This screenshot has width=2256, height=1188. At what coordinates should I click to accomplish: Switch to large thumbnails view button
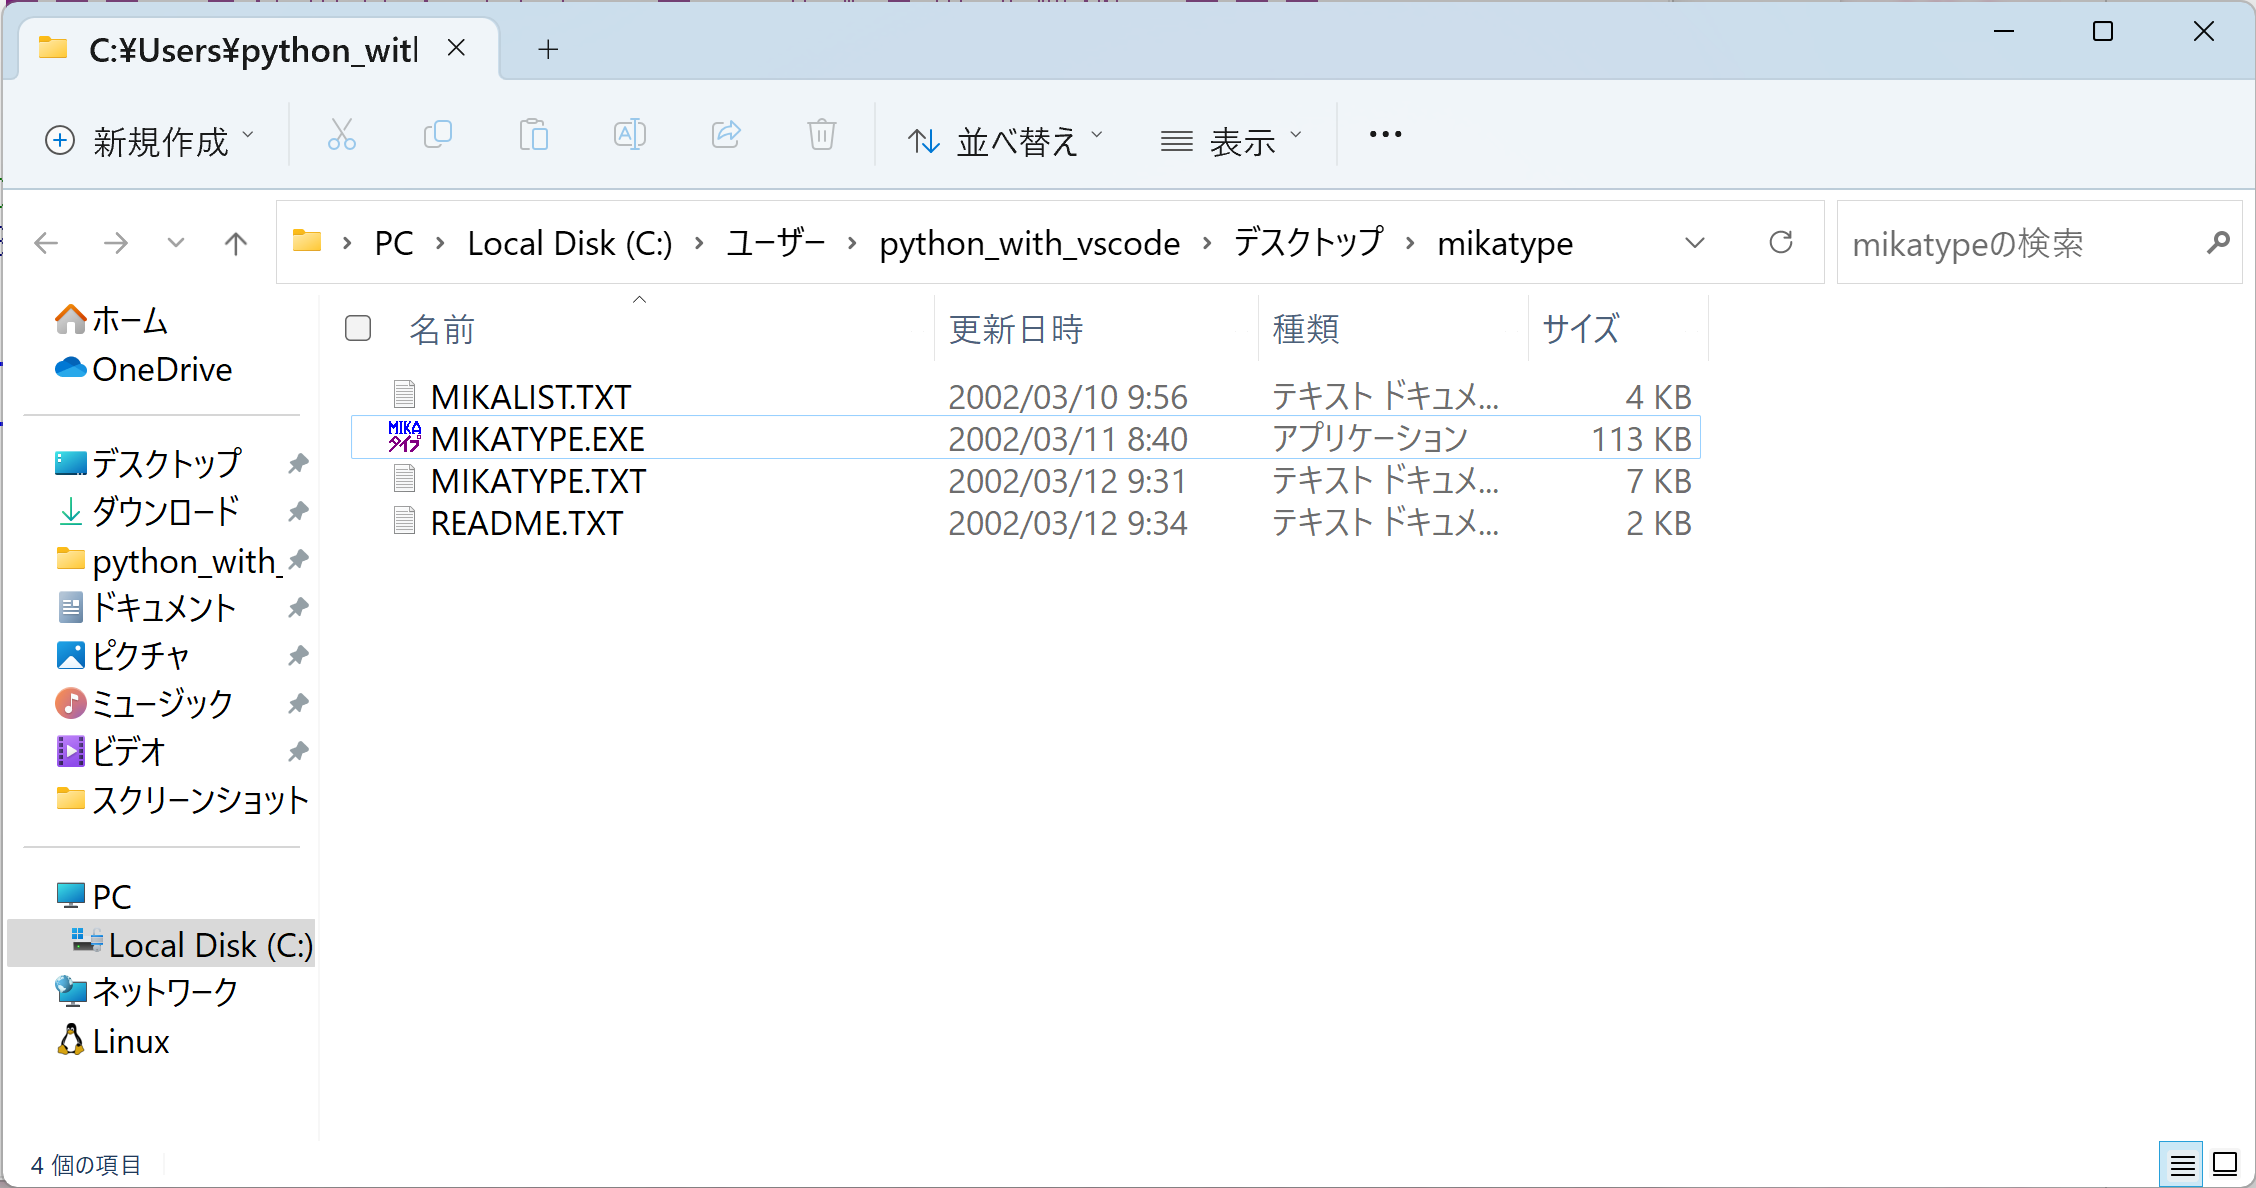point(2225,1165)
